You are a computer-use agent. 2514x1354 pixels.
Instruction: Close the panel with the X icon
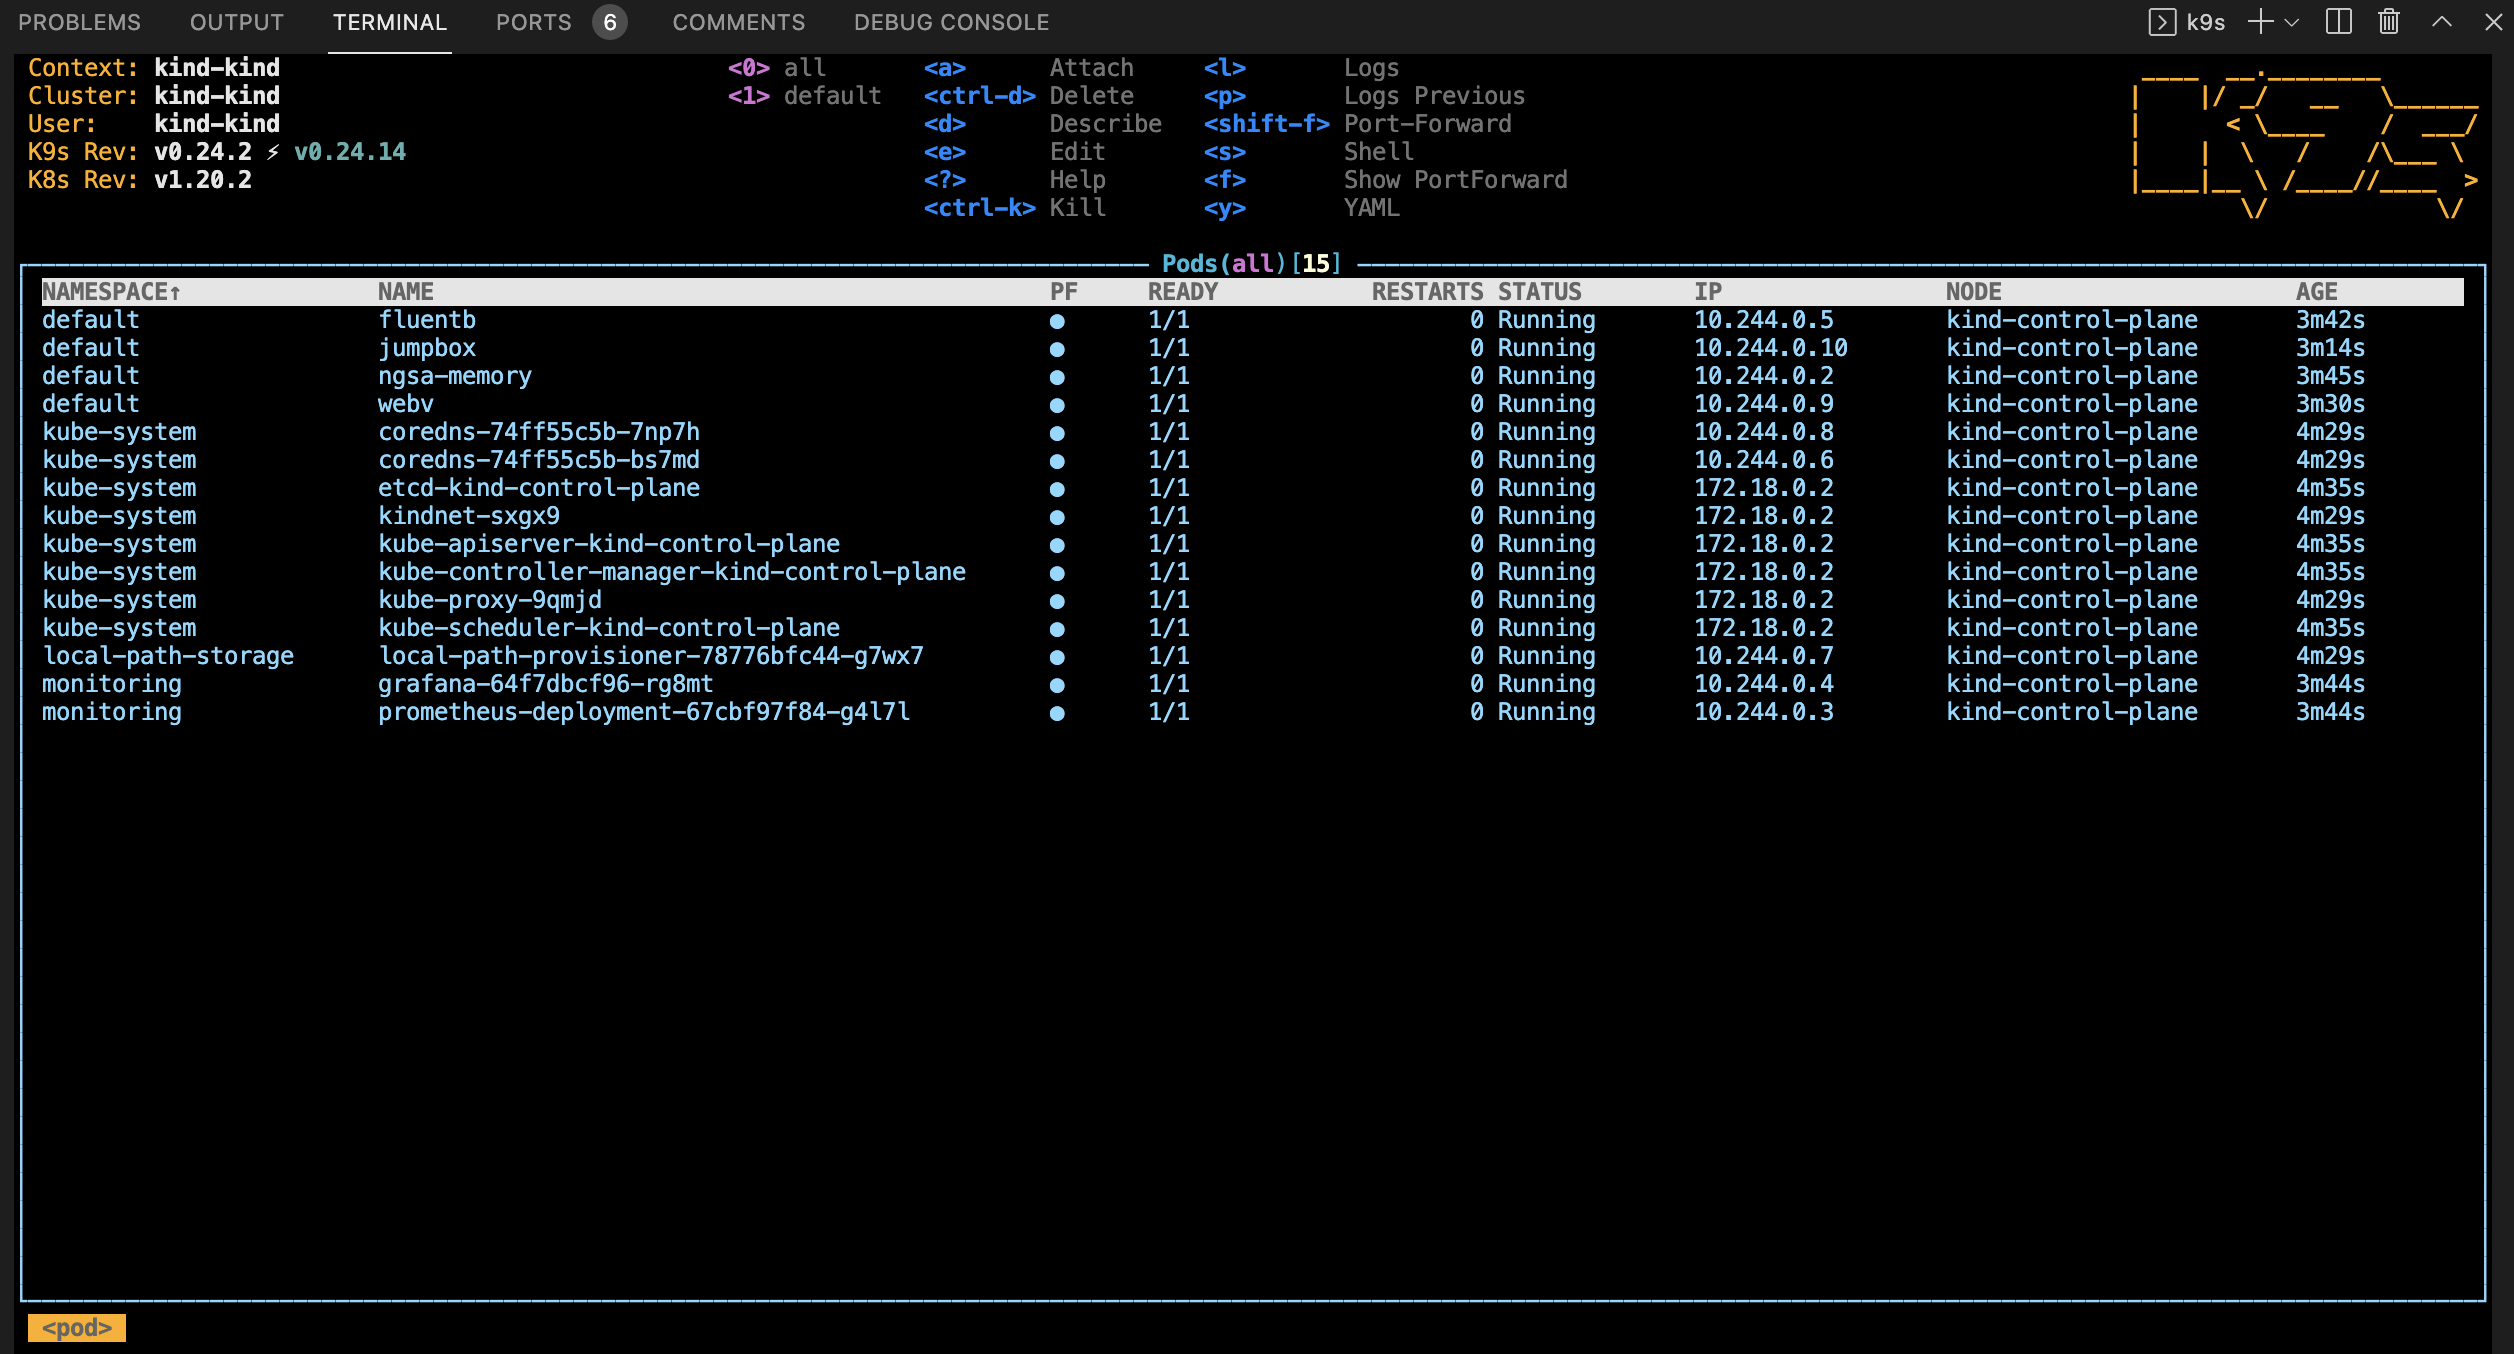pos(2493,22)
